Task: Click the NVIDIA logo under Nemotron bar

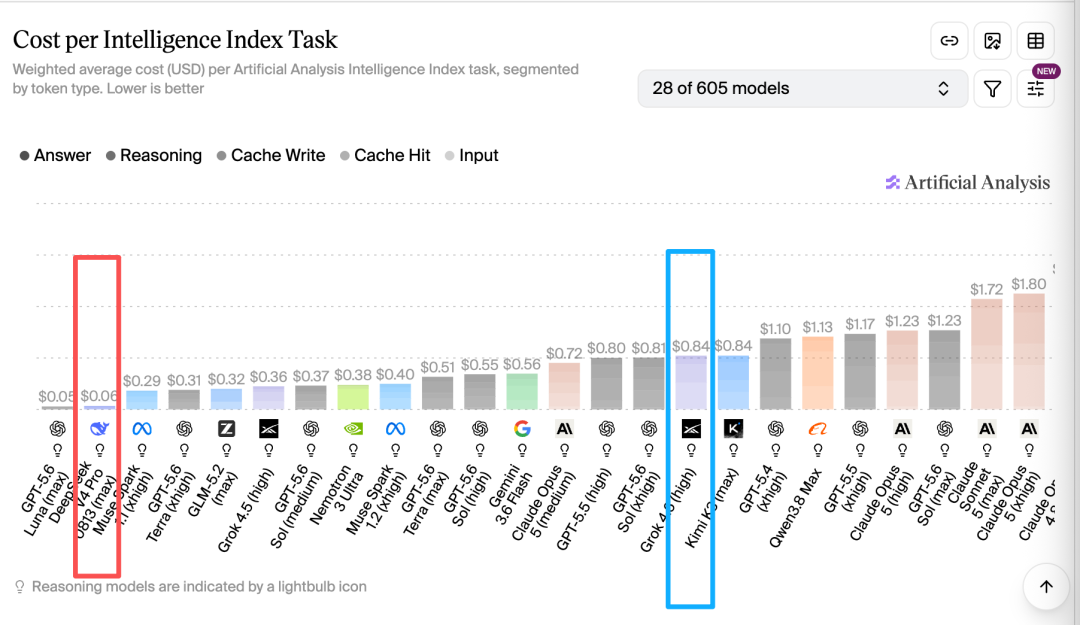Action: pyautogui.click(x=353, y=429)
